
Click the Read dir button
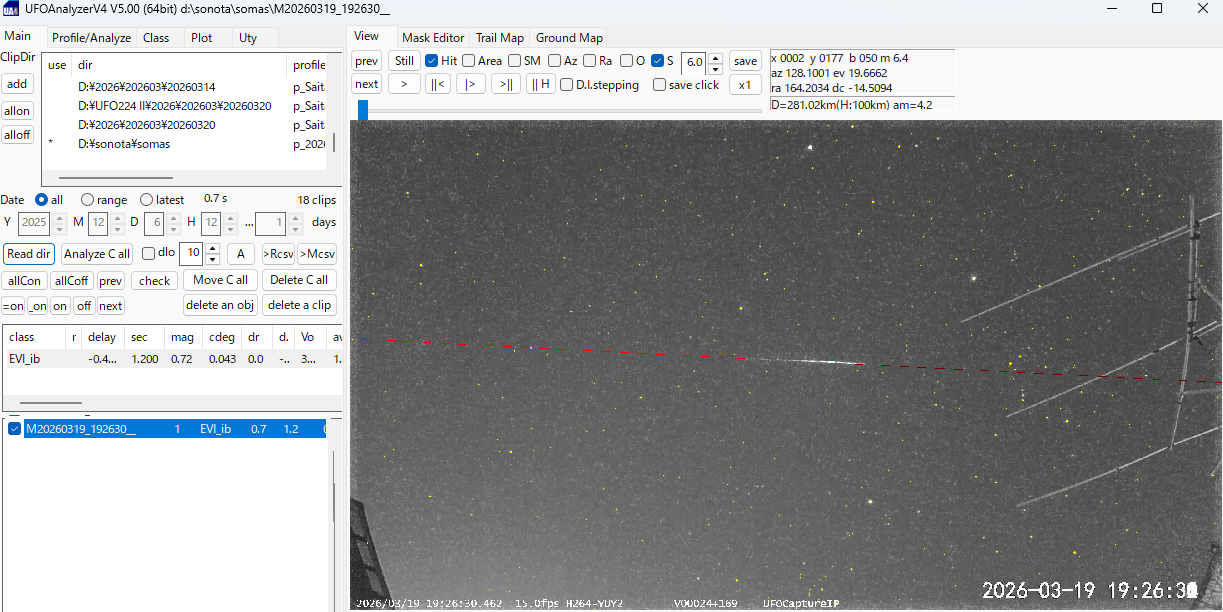point(28,253)
